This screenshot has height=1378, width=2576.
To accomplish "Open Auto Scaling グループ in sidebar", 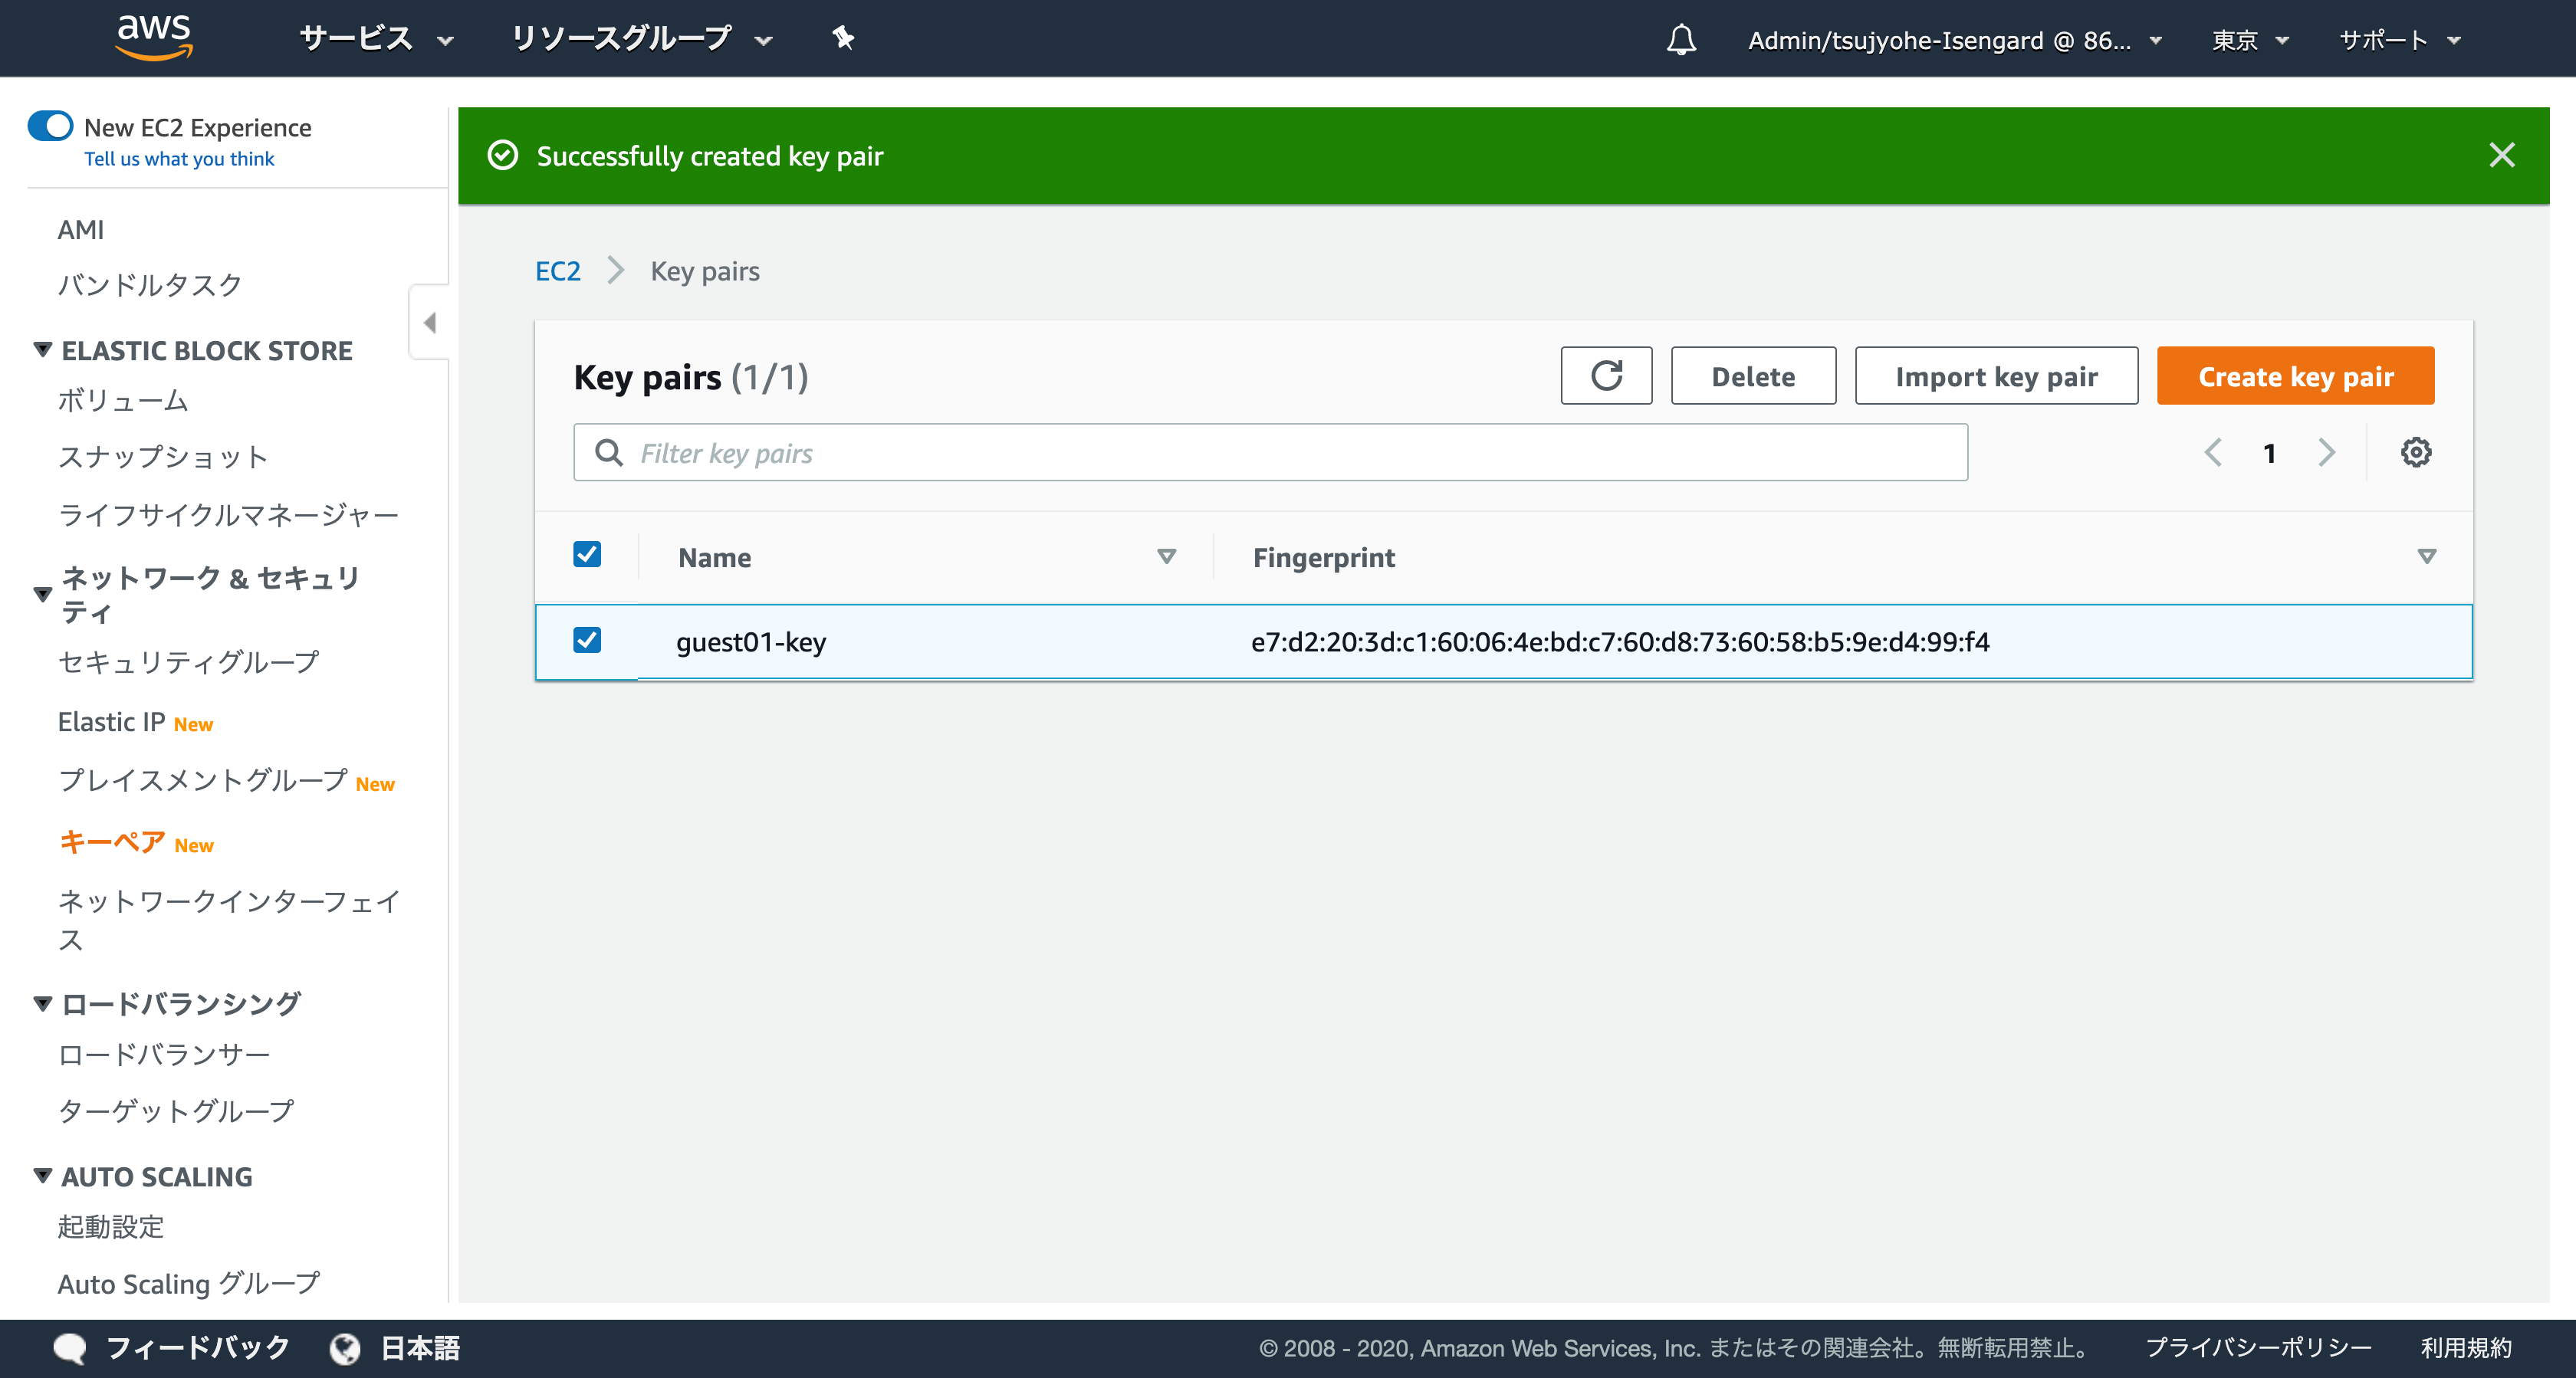I will tap(189, 1283).
